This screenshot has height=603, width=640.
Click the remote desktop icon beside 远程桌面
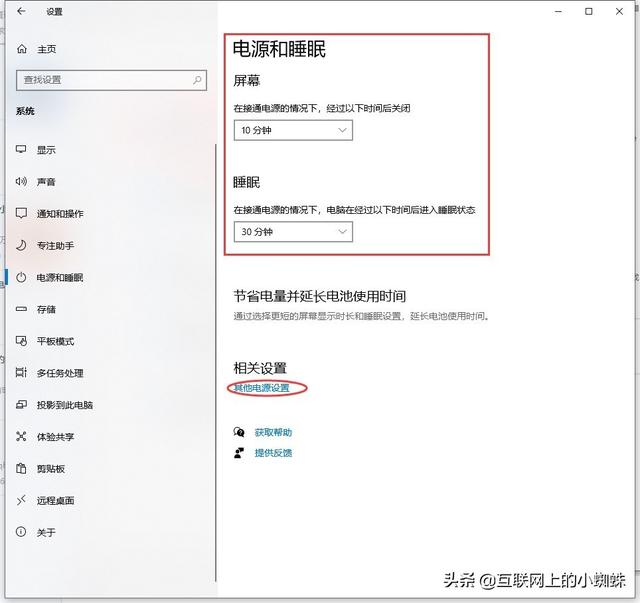click(21, 500)
